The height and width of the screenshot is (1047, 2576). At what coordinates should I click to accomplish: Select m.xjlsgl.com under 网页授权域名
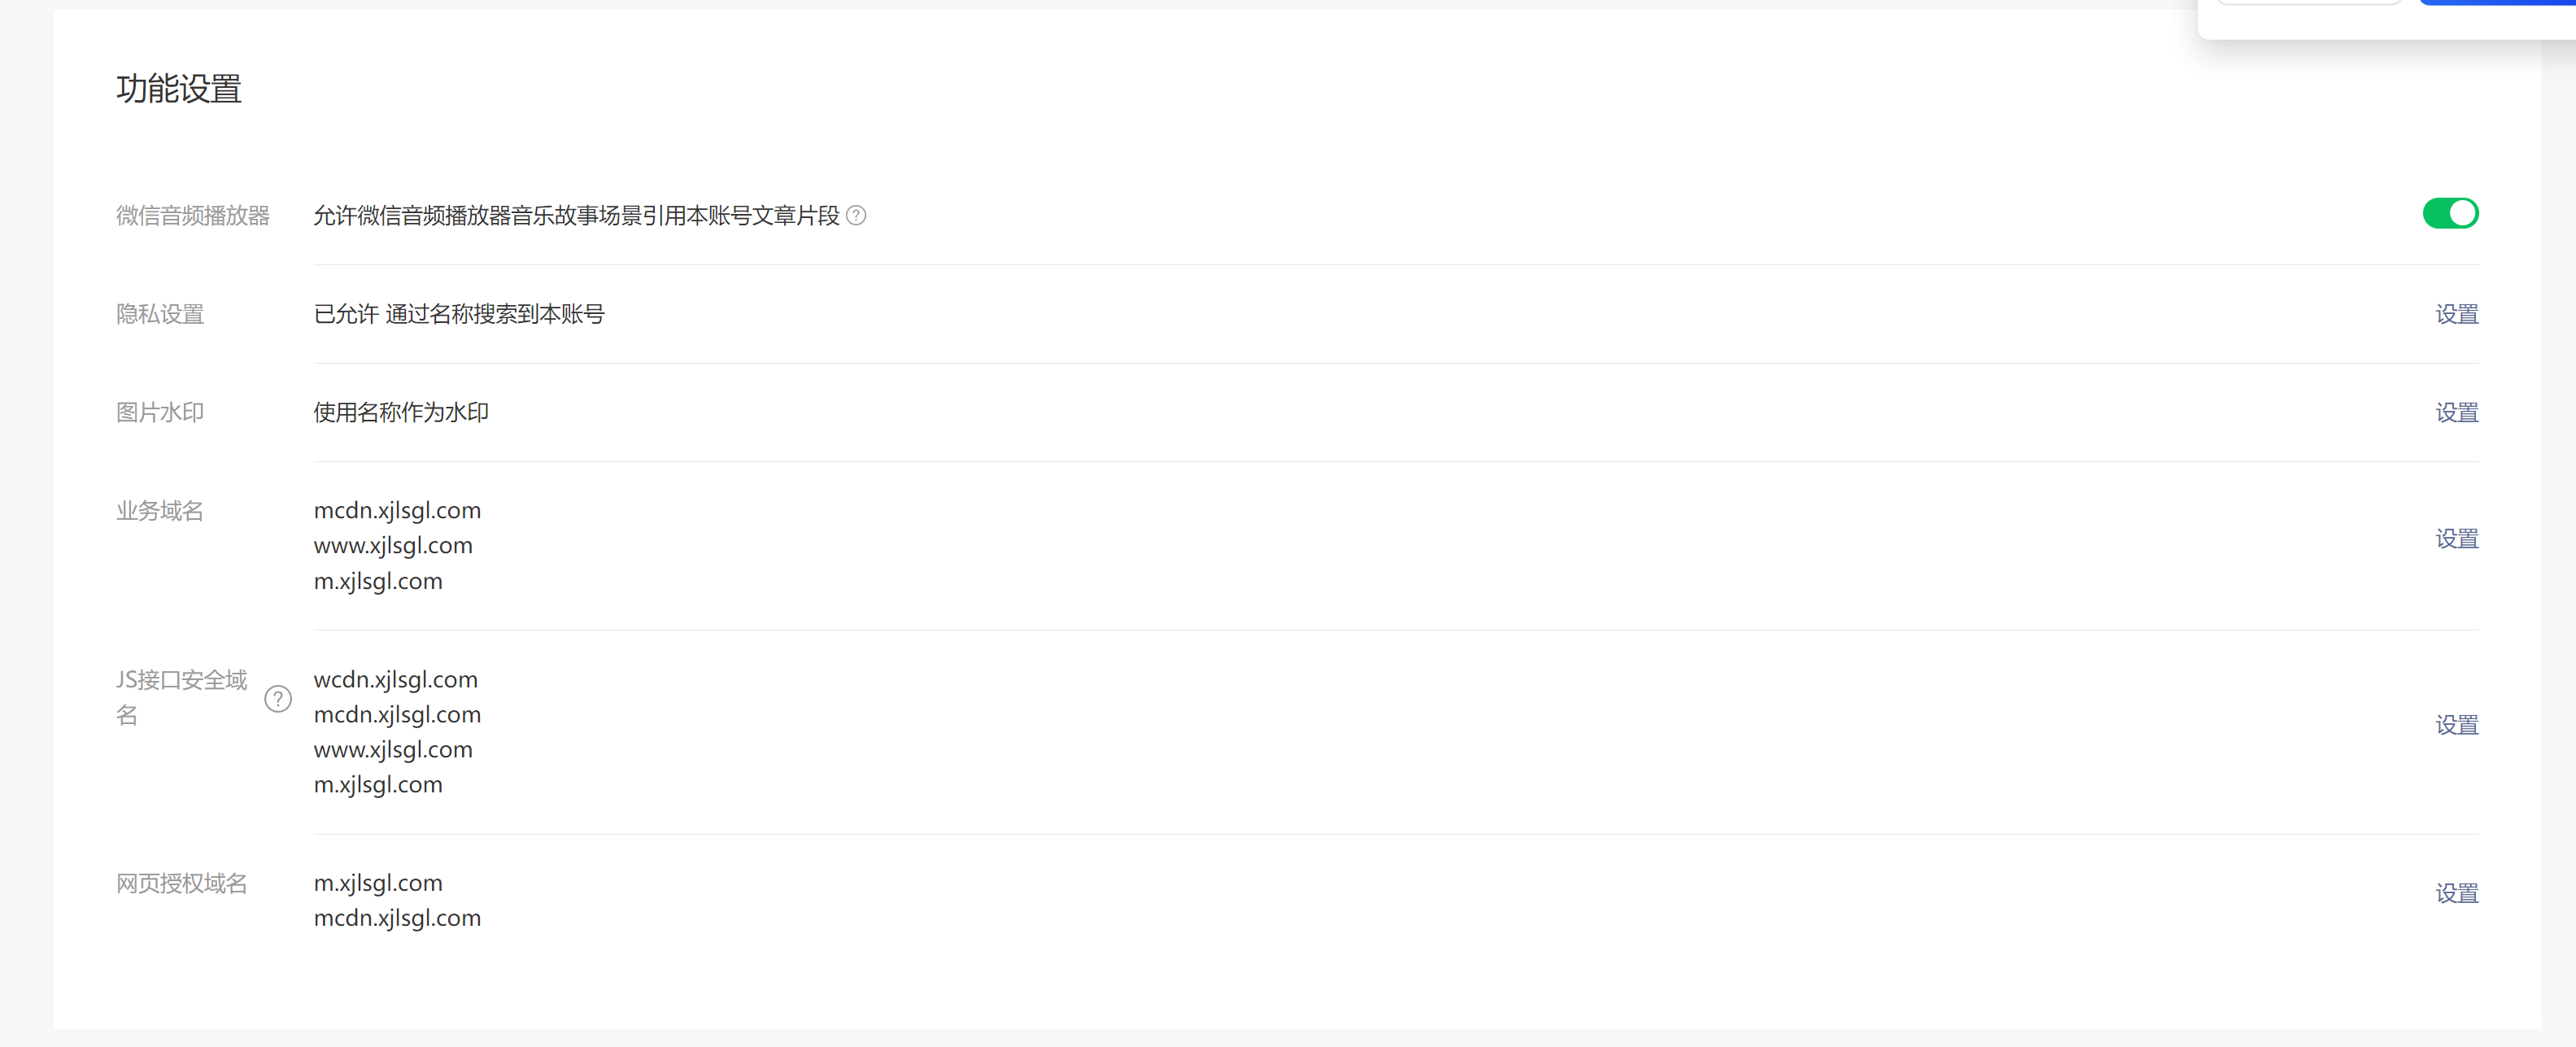[x=378, y=883]
